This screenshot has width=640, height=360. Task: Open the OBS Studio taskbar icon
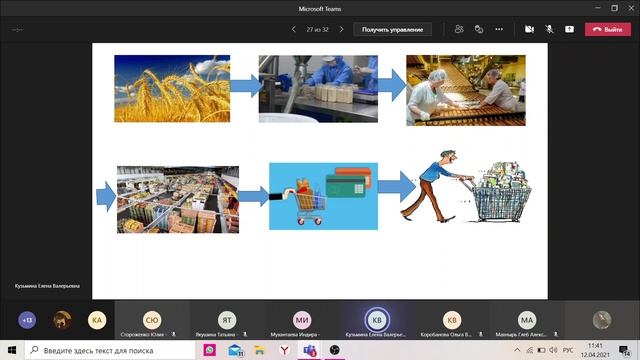(334, 350)
